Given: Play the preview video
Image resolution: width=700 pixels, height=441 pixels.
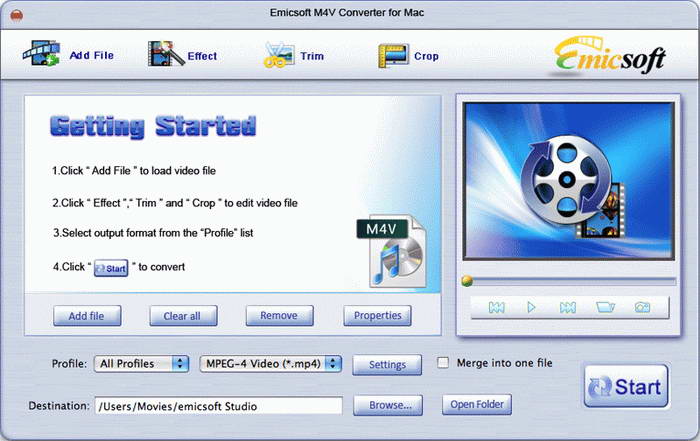Looking at the screenshot, I should click(531, 307).
